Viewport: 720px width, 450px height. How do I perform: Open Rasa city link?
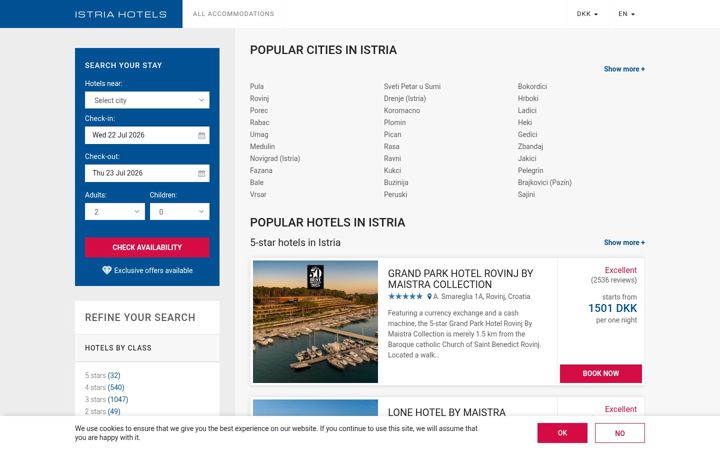pyautogui.click(x=392, y=146)
